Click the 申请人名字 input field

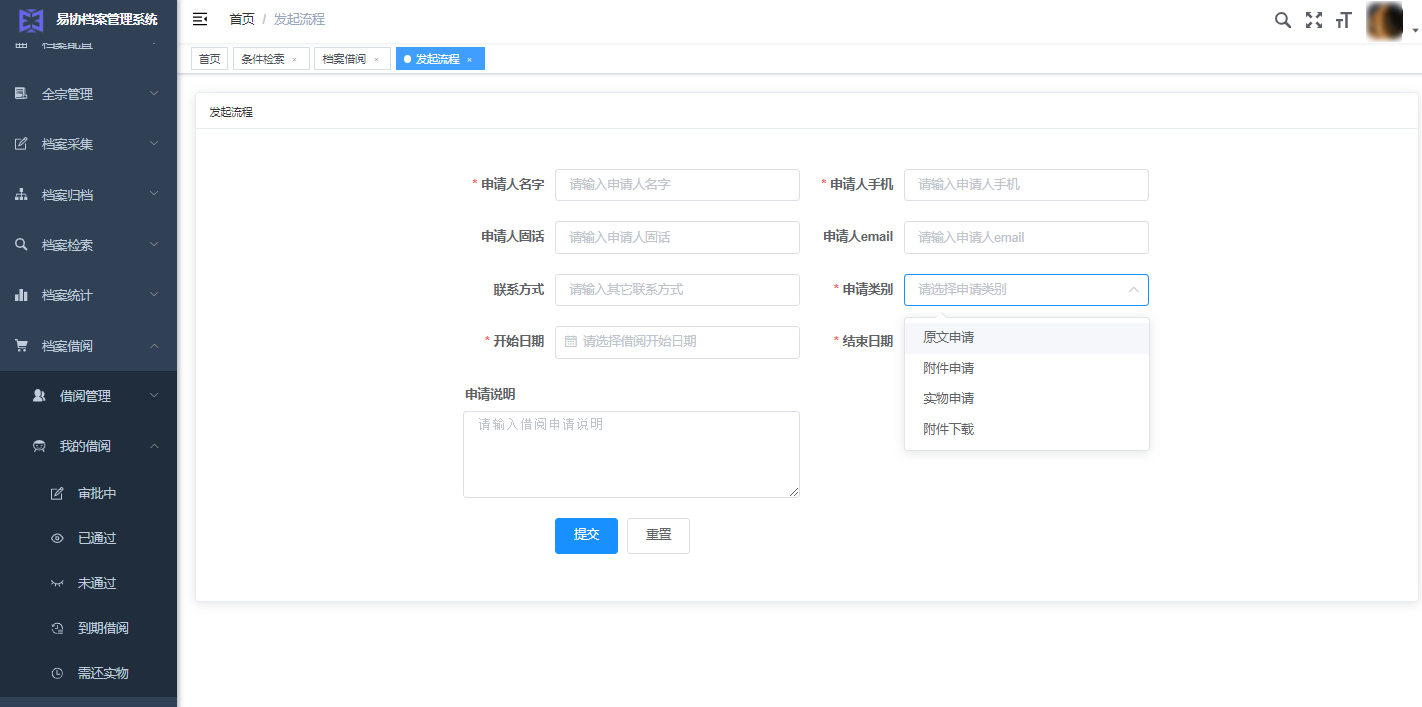point(677,185)
